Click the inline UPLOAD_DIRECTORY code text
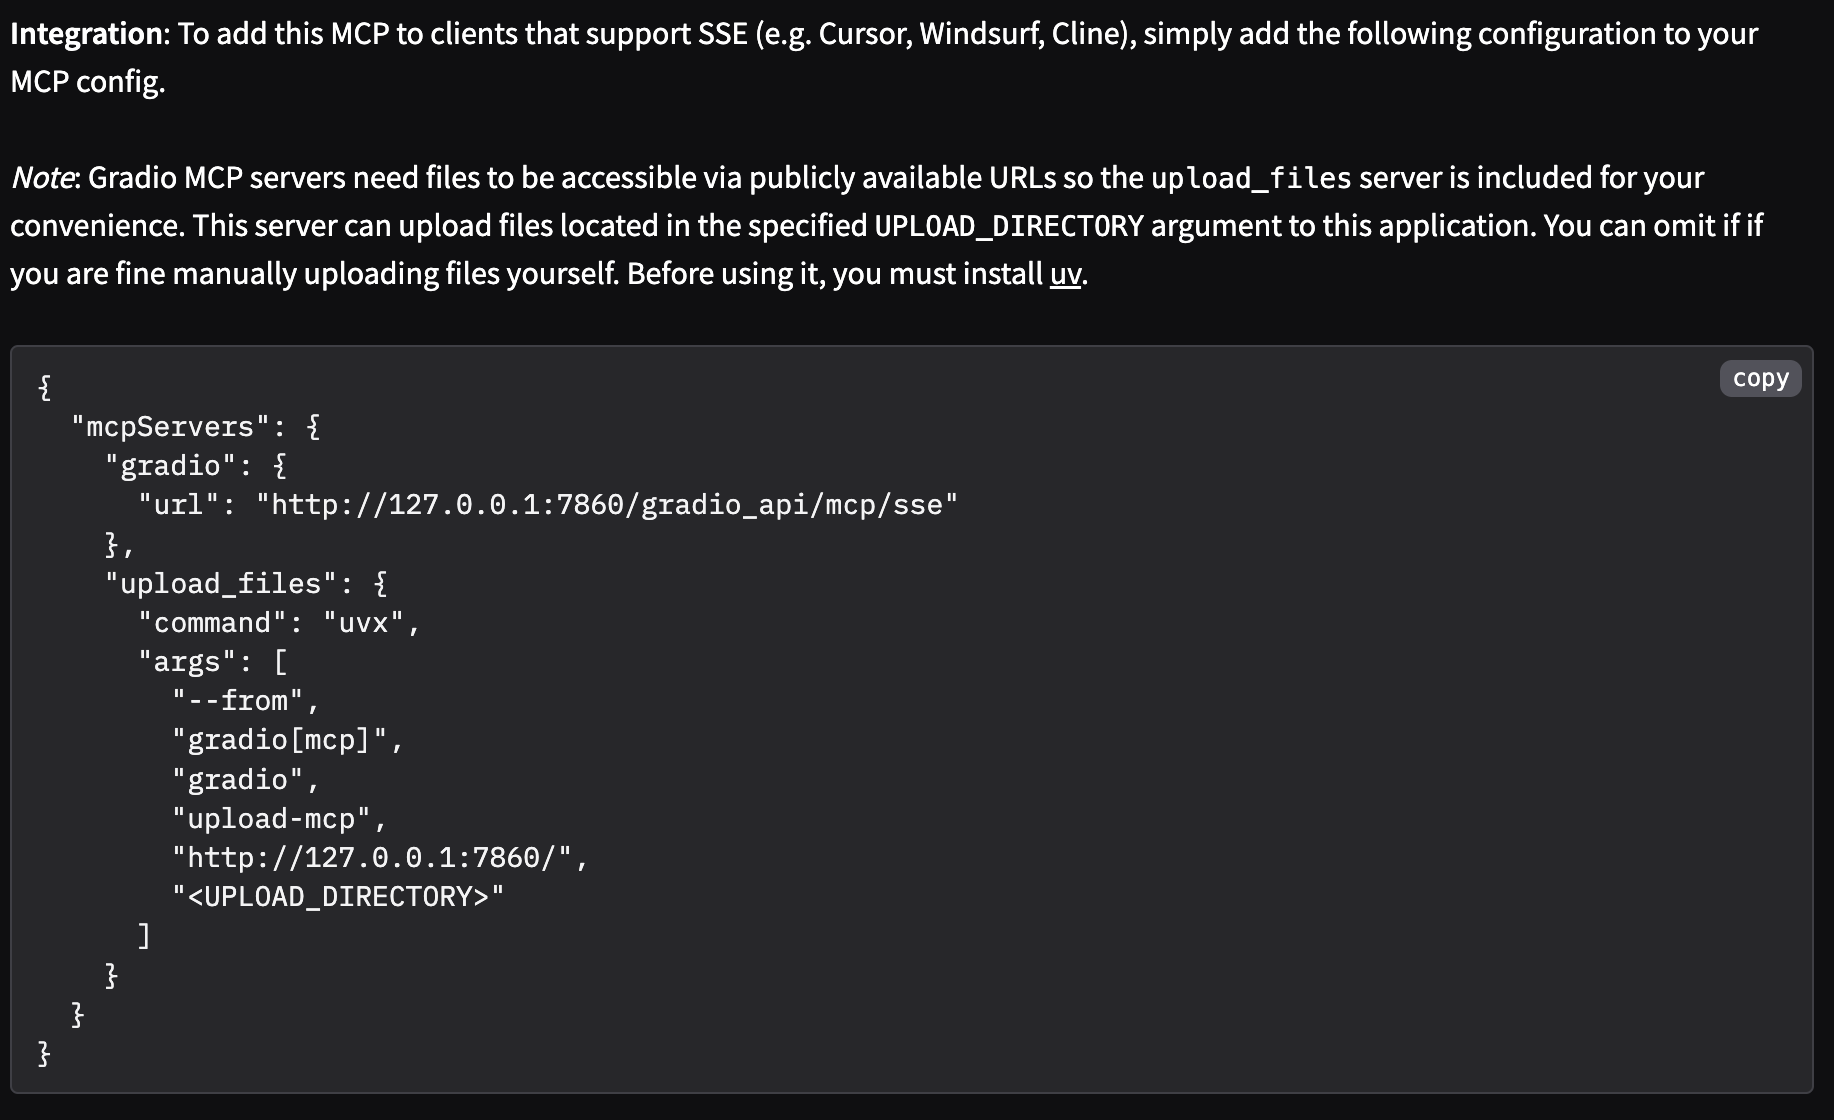 pyautogui.click(x=1008, y=226)
